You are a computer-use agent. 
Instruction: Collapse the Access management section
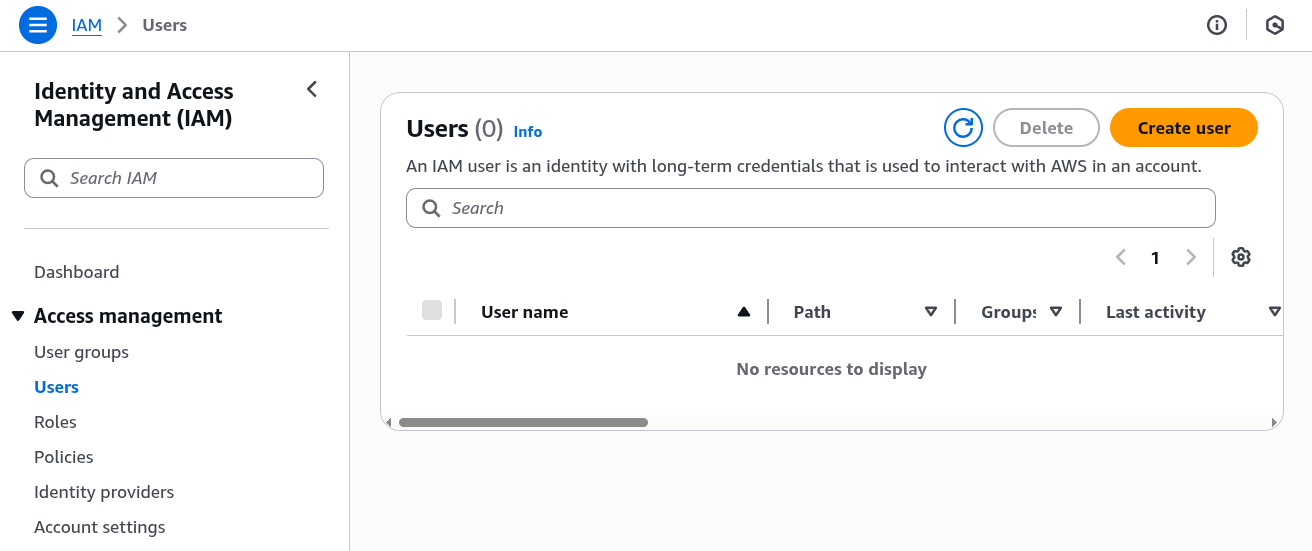pyautogui.click(x=17, y=316)
